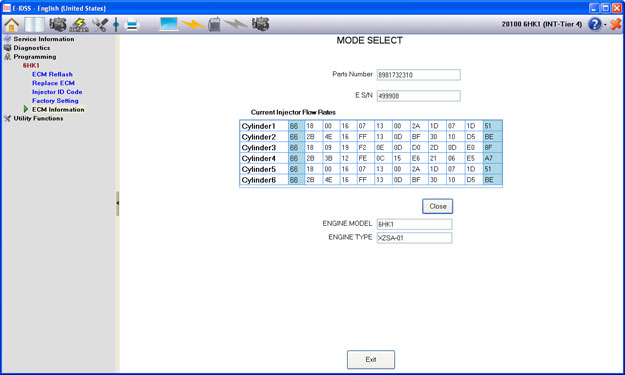Open the wrench and screwdriver utilities icon
Image resolution: width=625 pixels, height=375 pixels.
(100, 25)
